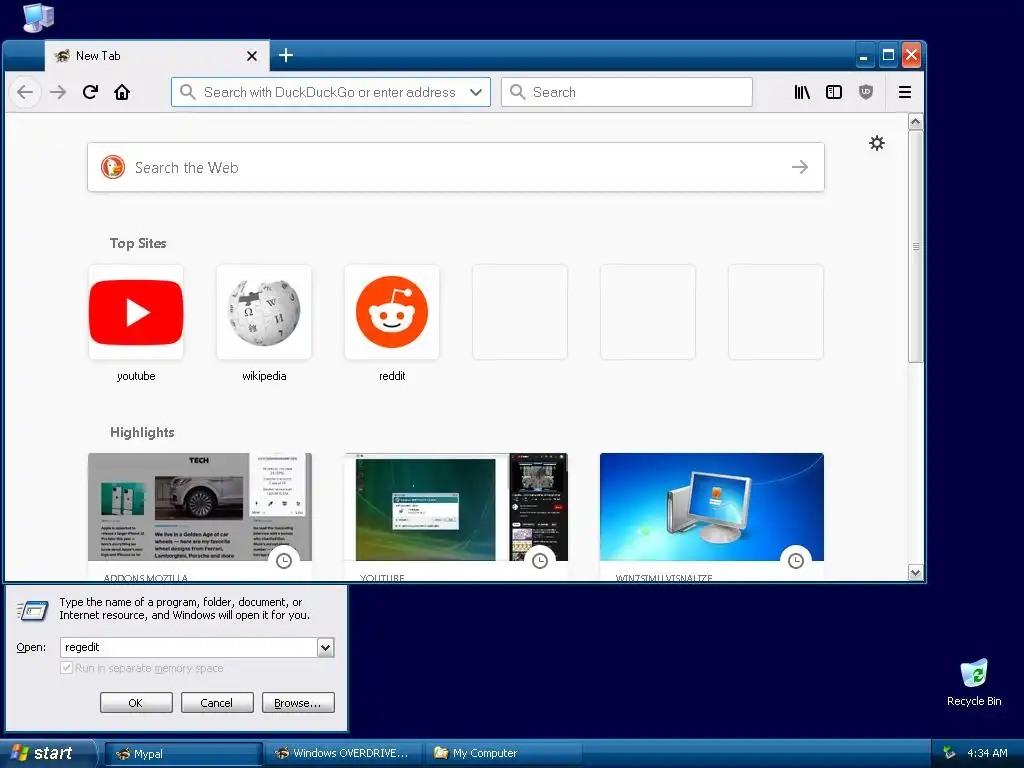Toggle Run in separate memory space checkbox
The image size is (1024, 768).
pos(66,668)
